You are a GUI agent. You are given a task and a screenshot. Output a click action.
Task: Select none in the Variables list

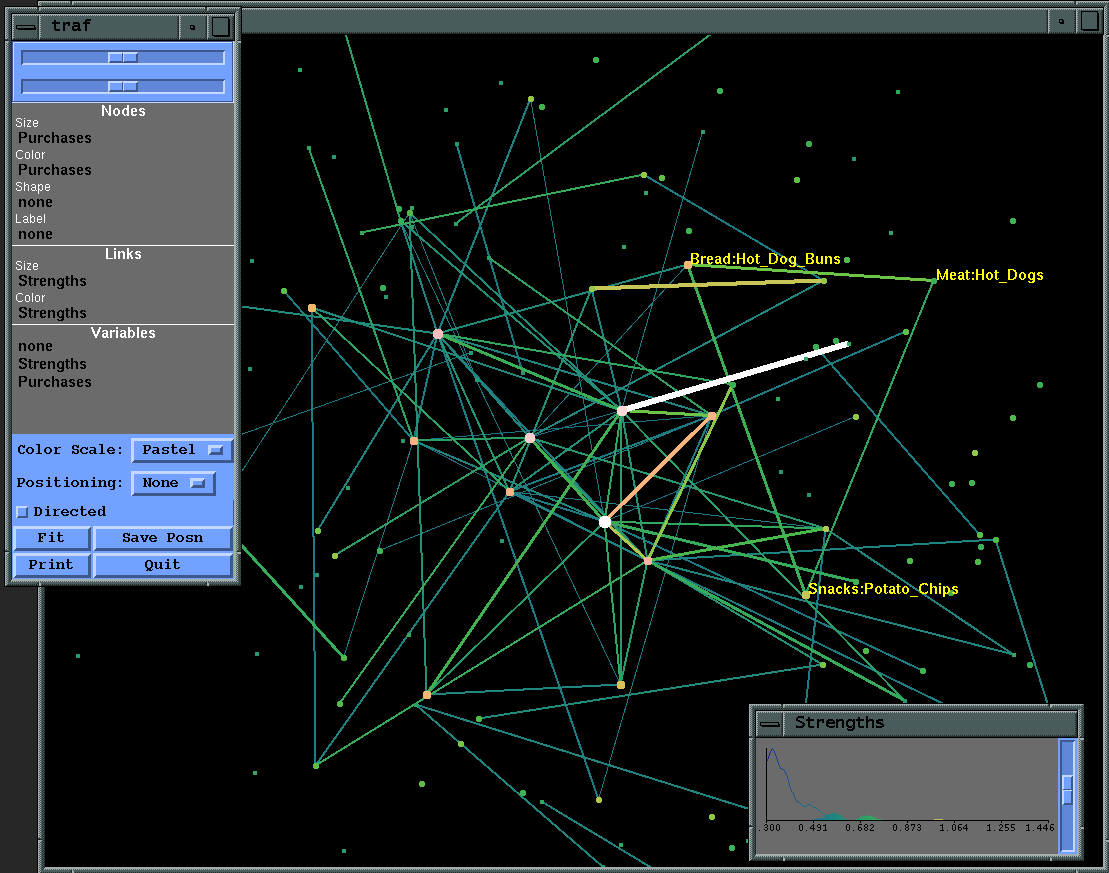point(35,346)
